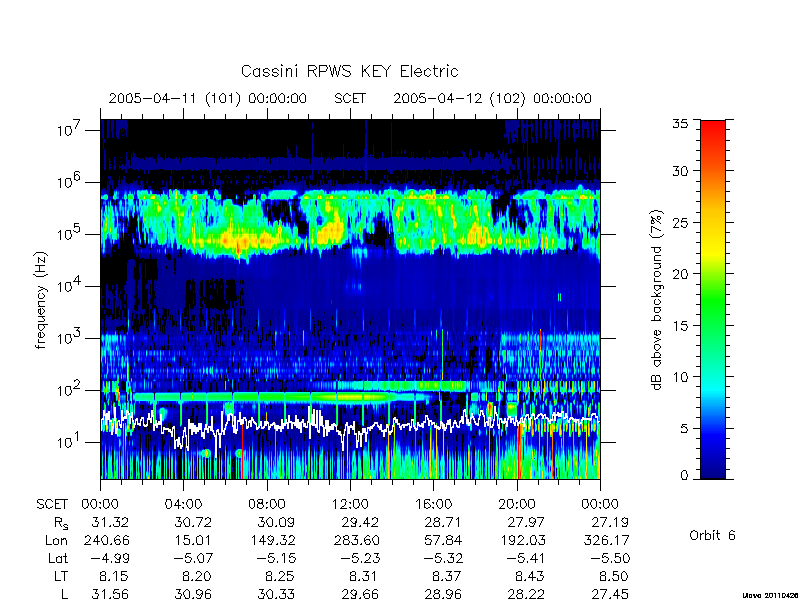Click the LT value 8.31
Screen dimensions: 800x600
(x=364, y=577)
